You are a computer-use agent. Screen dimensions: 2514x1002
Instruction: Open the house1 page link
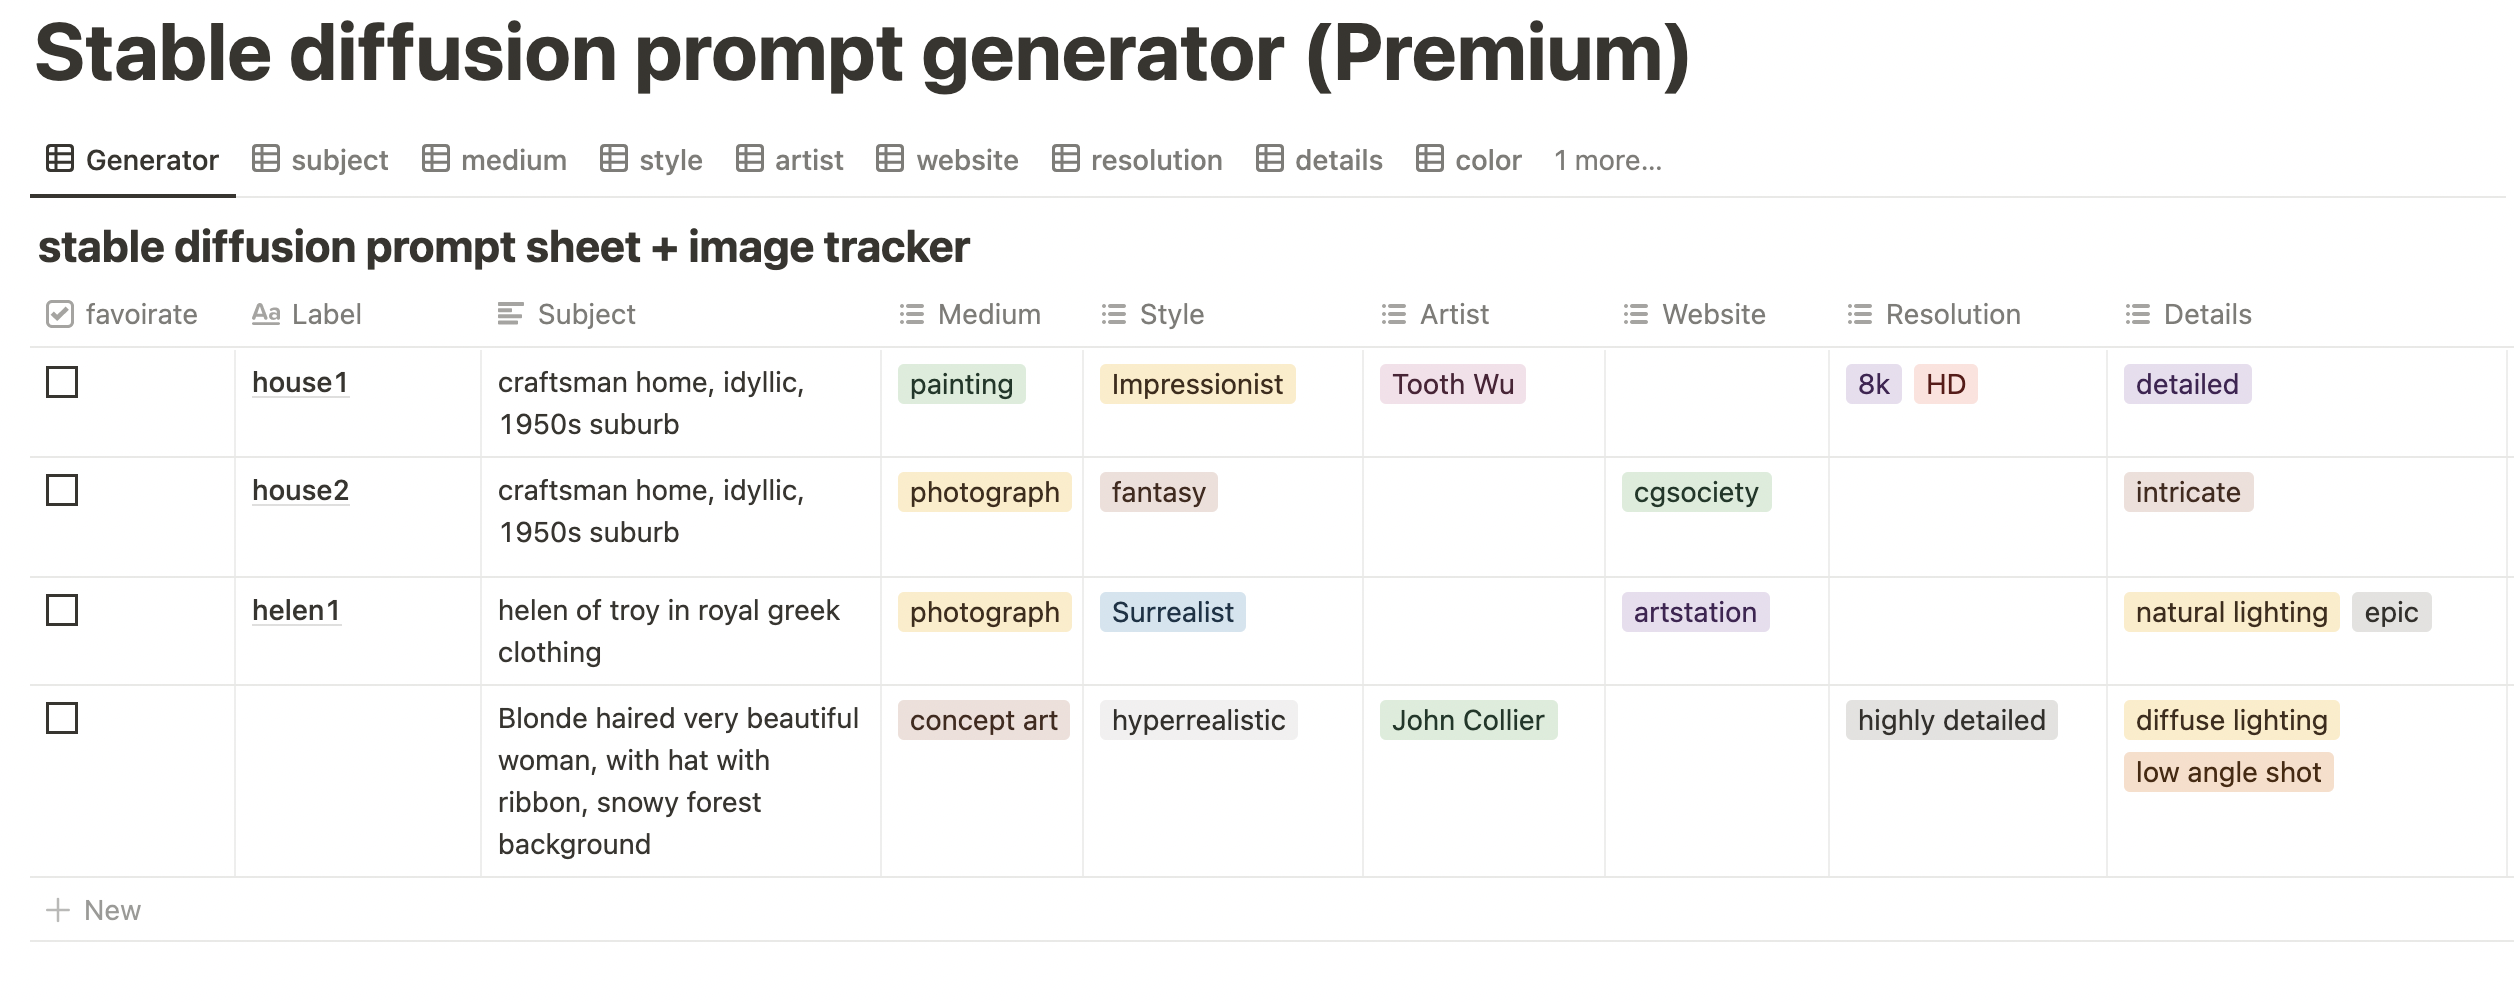(x=300, y=384)
